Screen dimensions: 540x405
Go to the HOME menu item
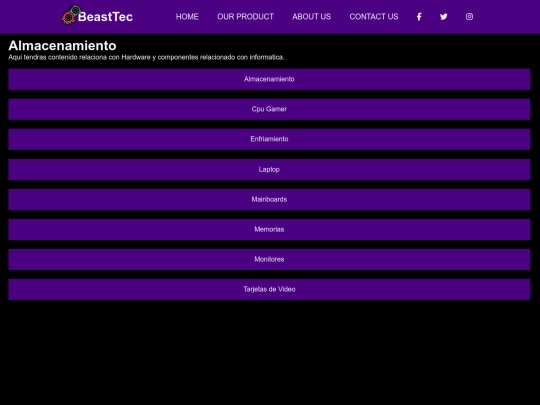tap(187, 17)
